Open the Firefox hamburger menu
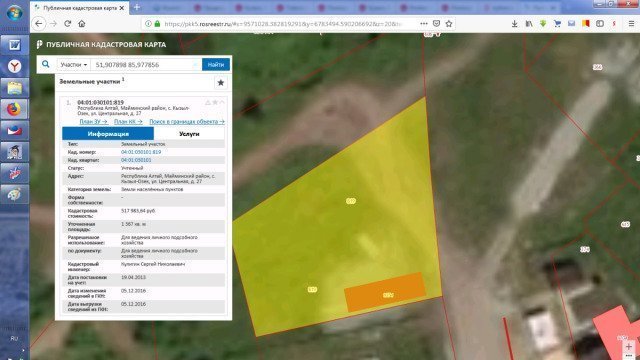Screen dimensions: 640x360 point(631,24)
